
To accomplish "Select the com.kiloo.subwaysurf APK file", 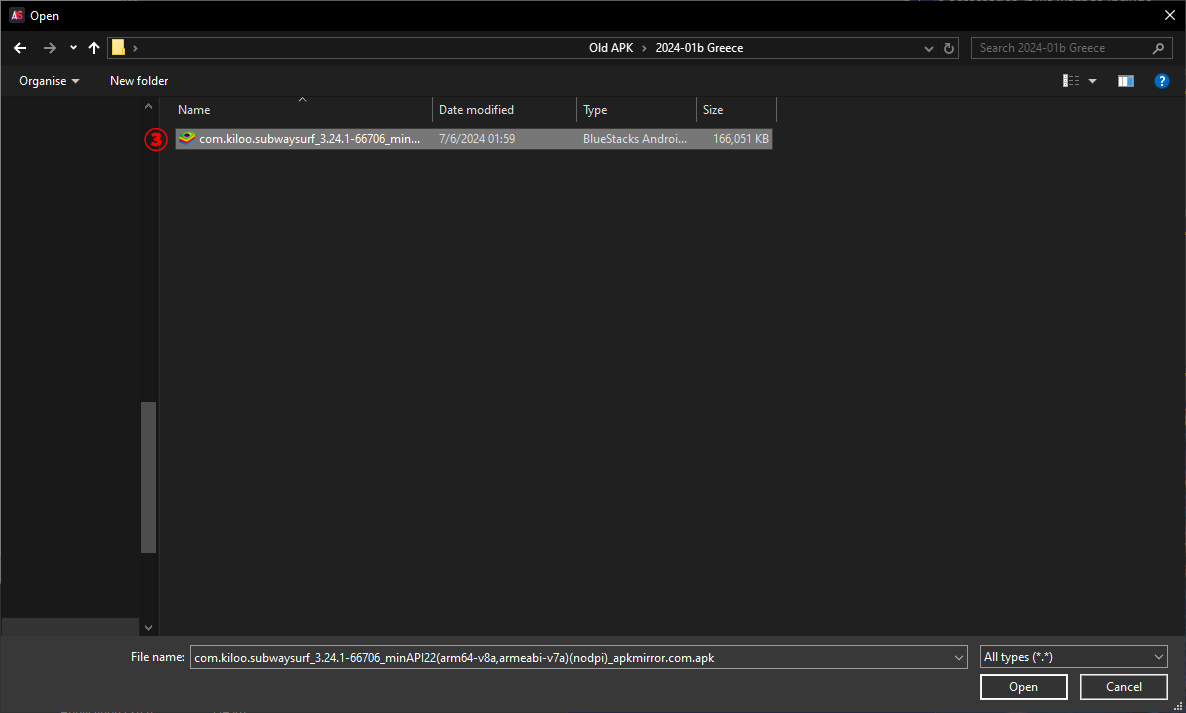I will pos(473,139).
